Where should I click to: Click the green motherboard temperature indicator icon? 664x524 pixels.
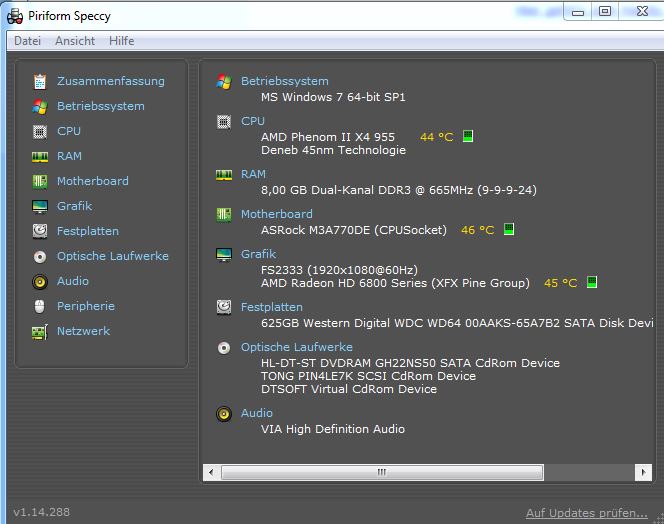pos(509,229)
